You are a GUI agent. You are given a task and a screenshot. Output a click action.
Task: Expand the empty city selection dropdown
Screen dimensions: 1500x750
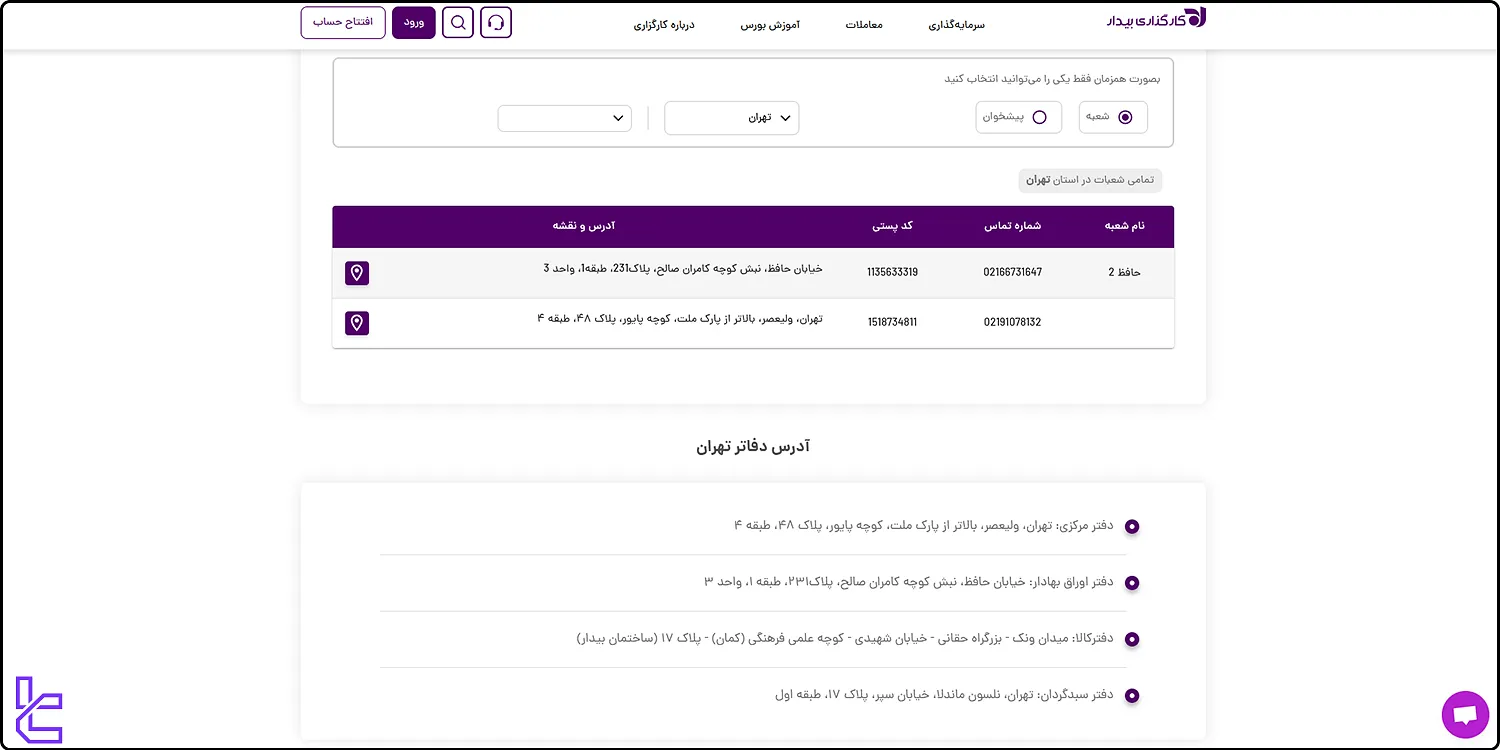coord(564,118)
